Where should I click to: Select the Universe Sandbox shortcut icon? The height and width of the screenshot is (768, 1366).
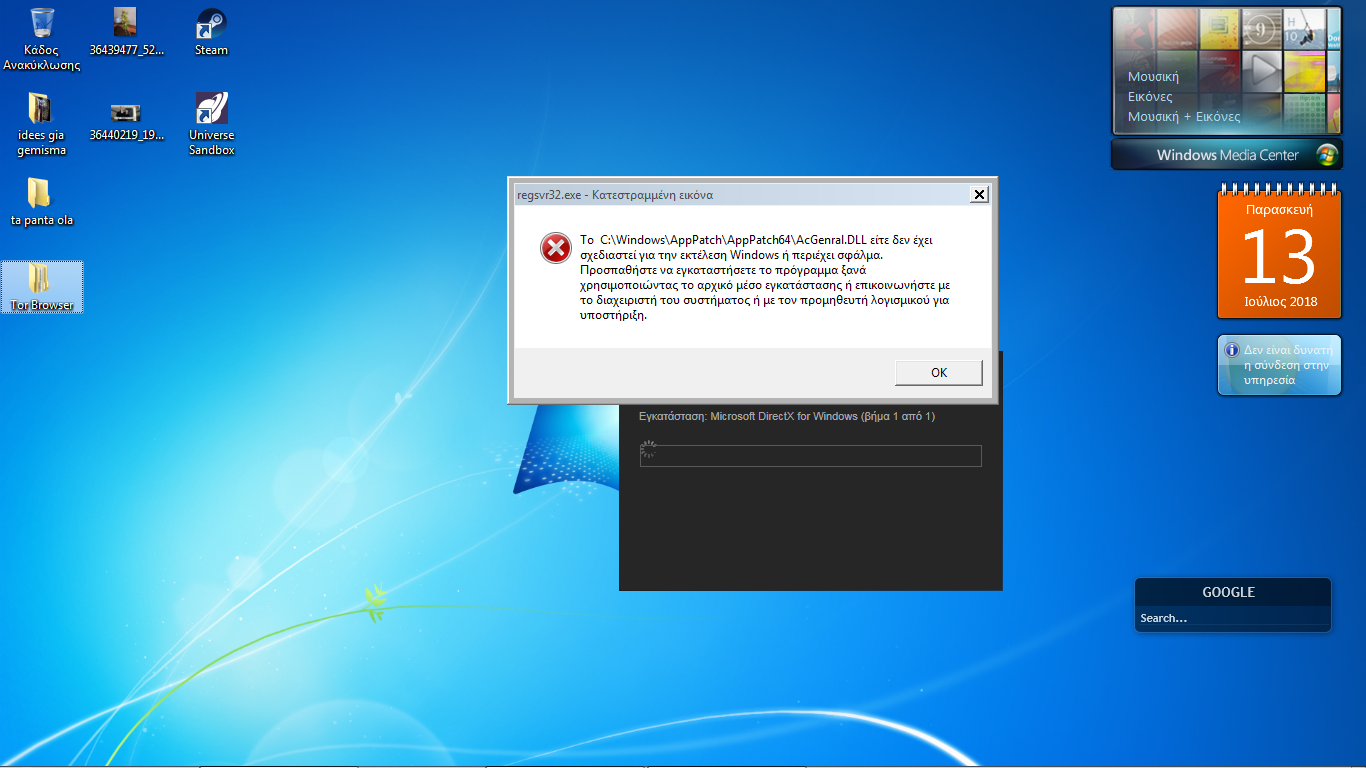tap(211, 124)
